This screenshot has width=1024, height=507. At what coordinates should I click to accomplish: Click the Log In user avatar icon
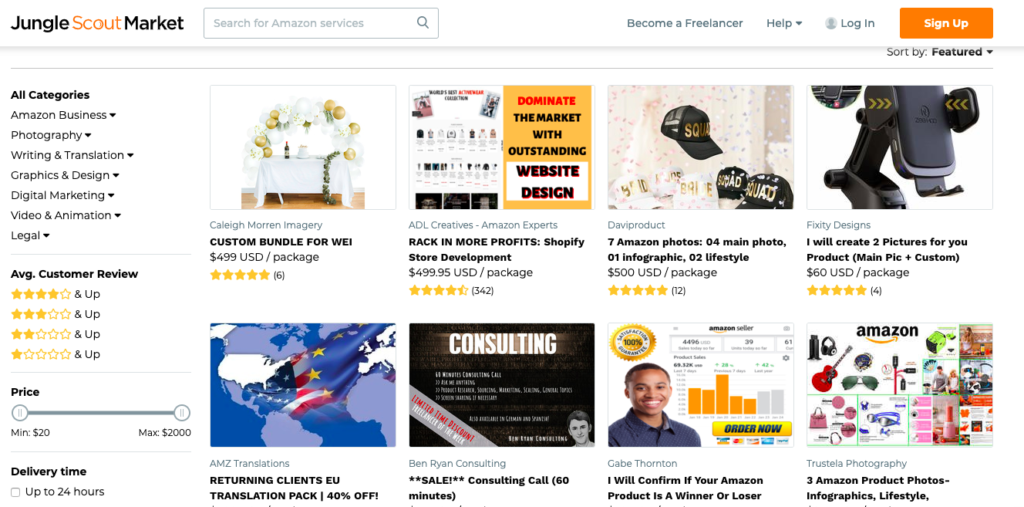coord(831,24)
